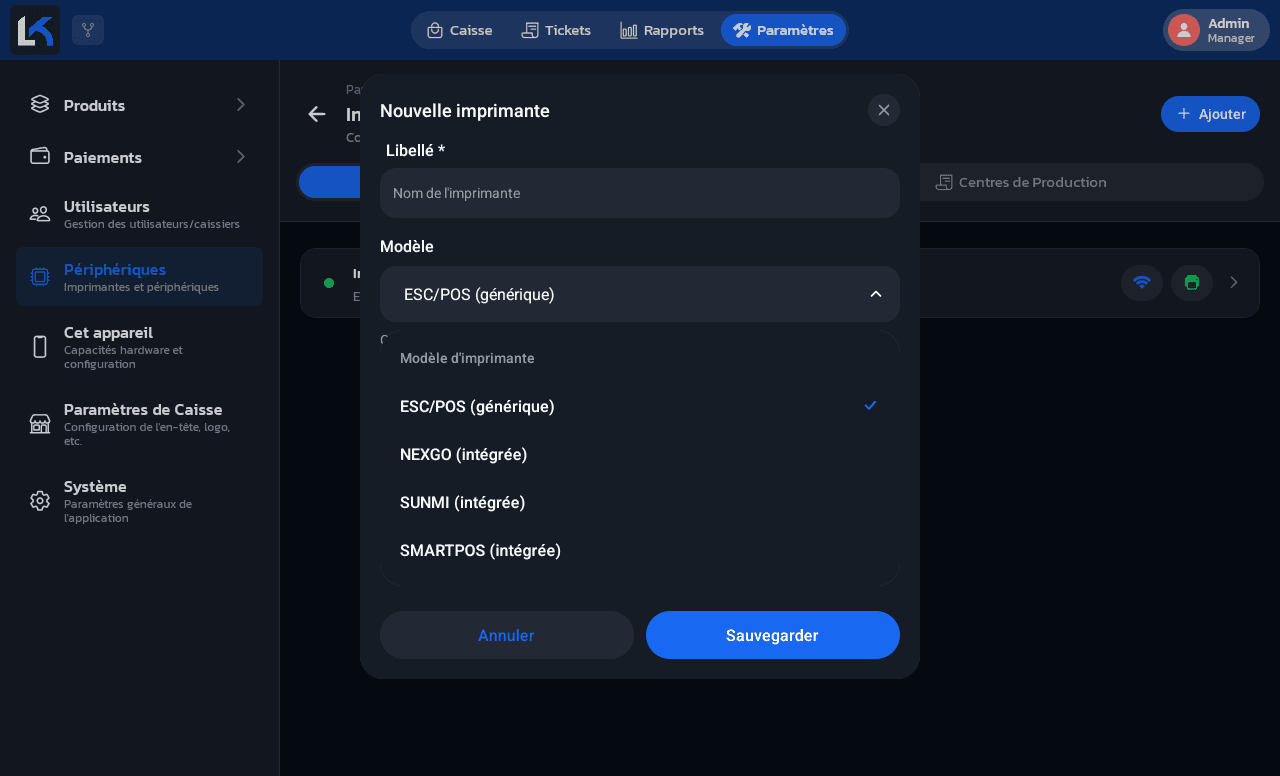
Task: Open Périphériques in the sidebar
Action: pyautogui.click(x=139, y=277)
